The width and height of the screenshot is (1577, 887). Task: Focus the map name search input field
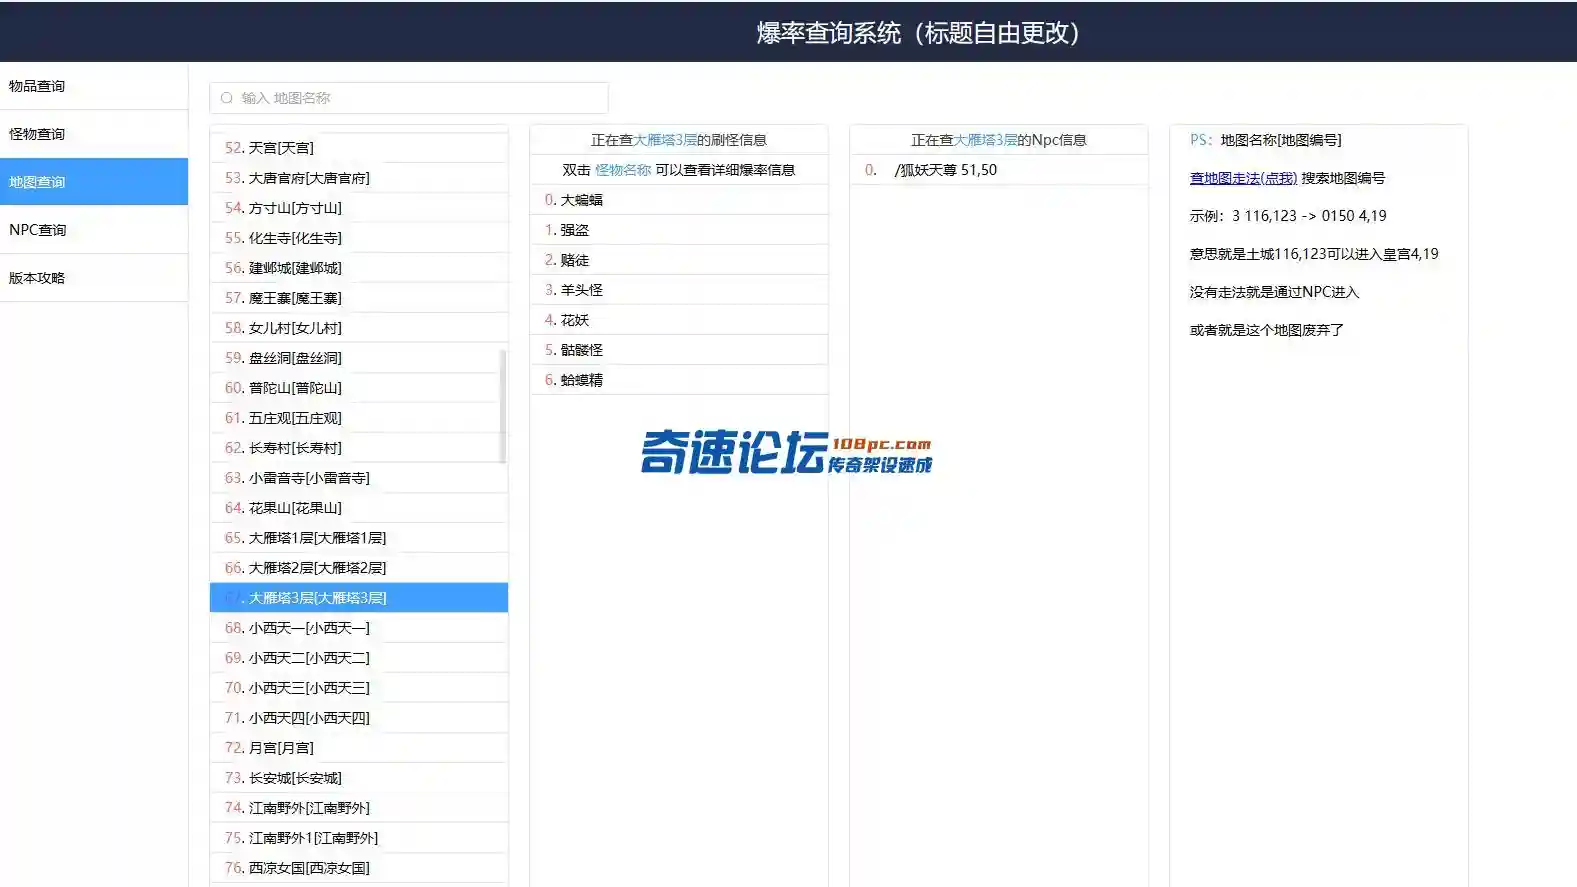coord(408,98)
